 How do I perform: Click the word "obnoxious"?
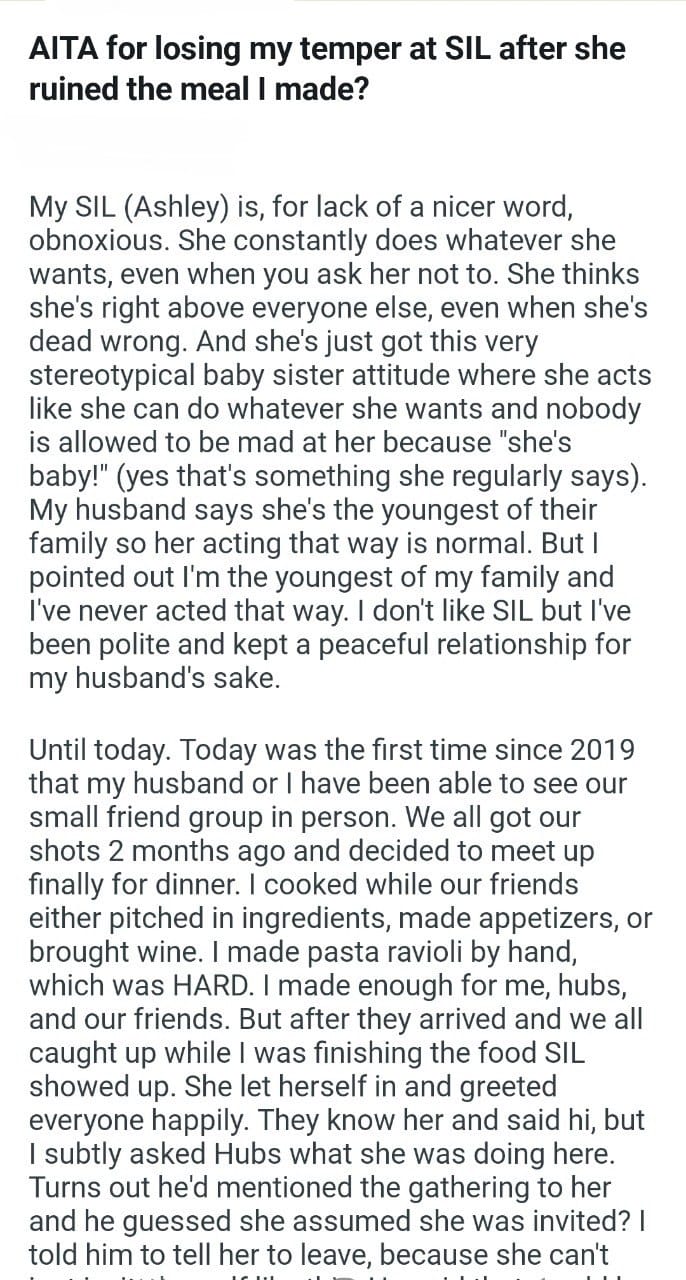point(99,241)
